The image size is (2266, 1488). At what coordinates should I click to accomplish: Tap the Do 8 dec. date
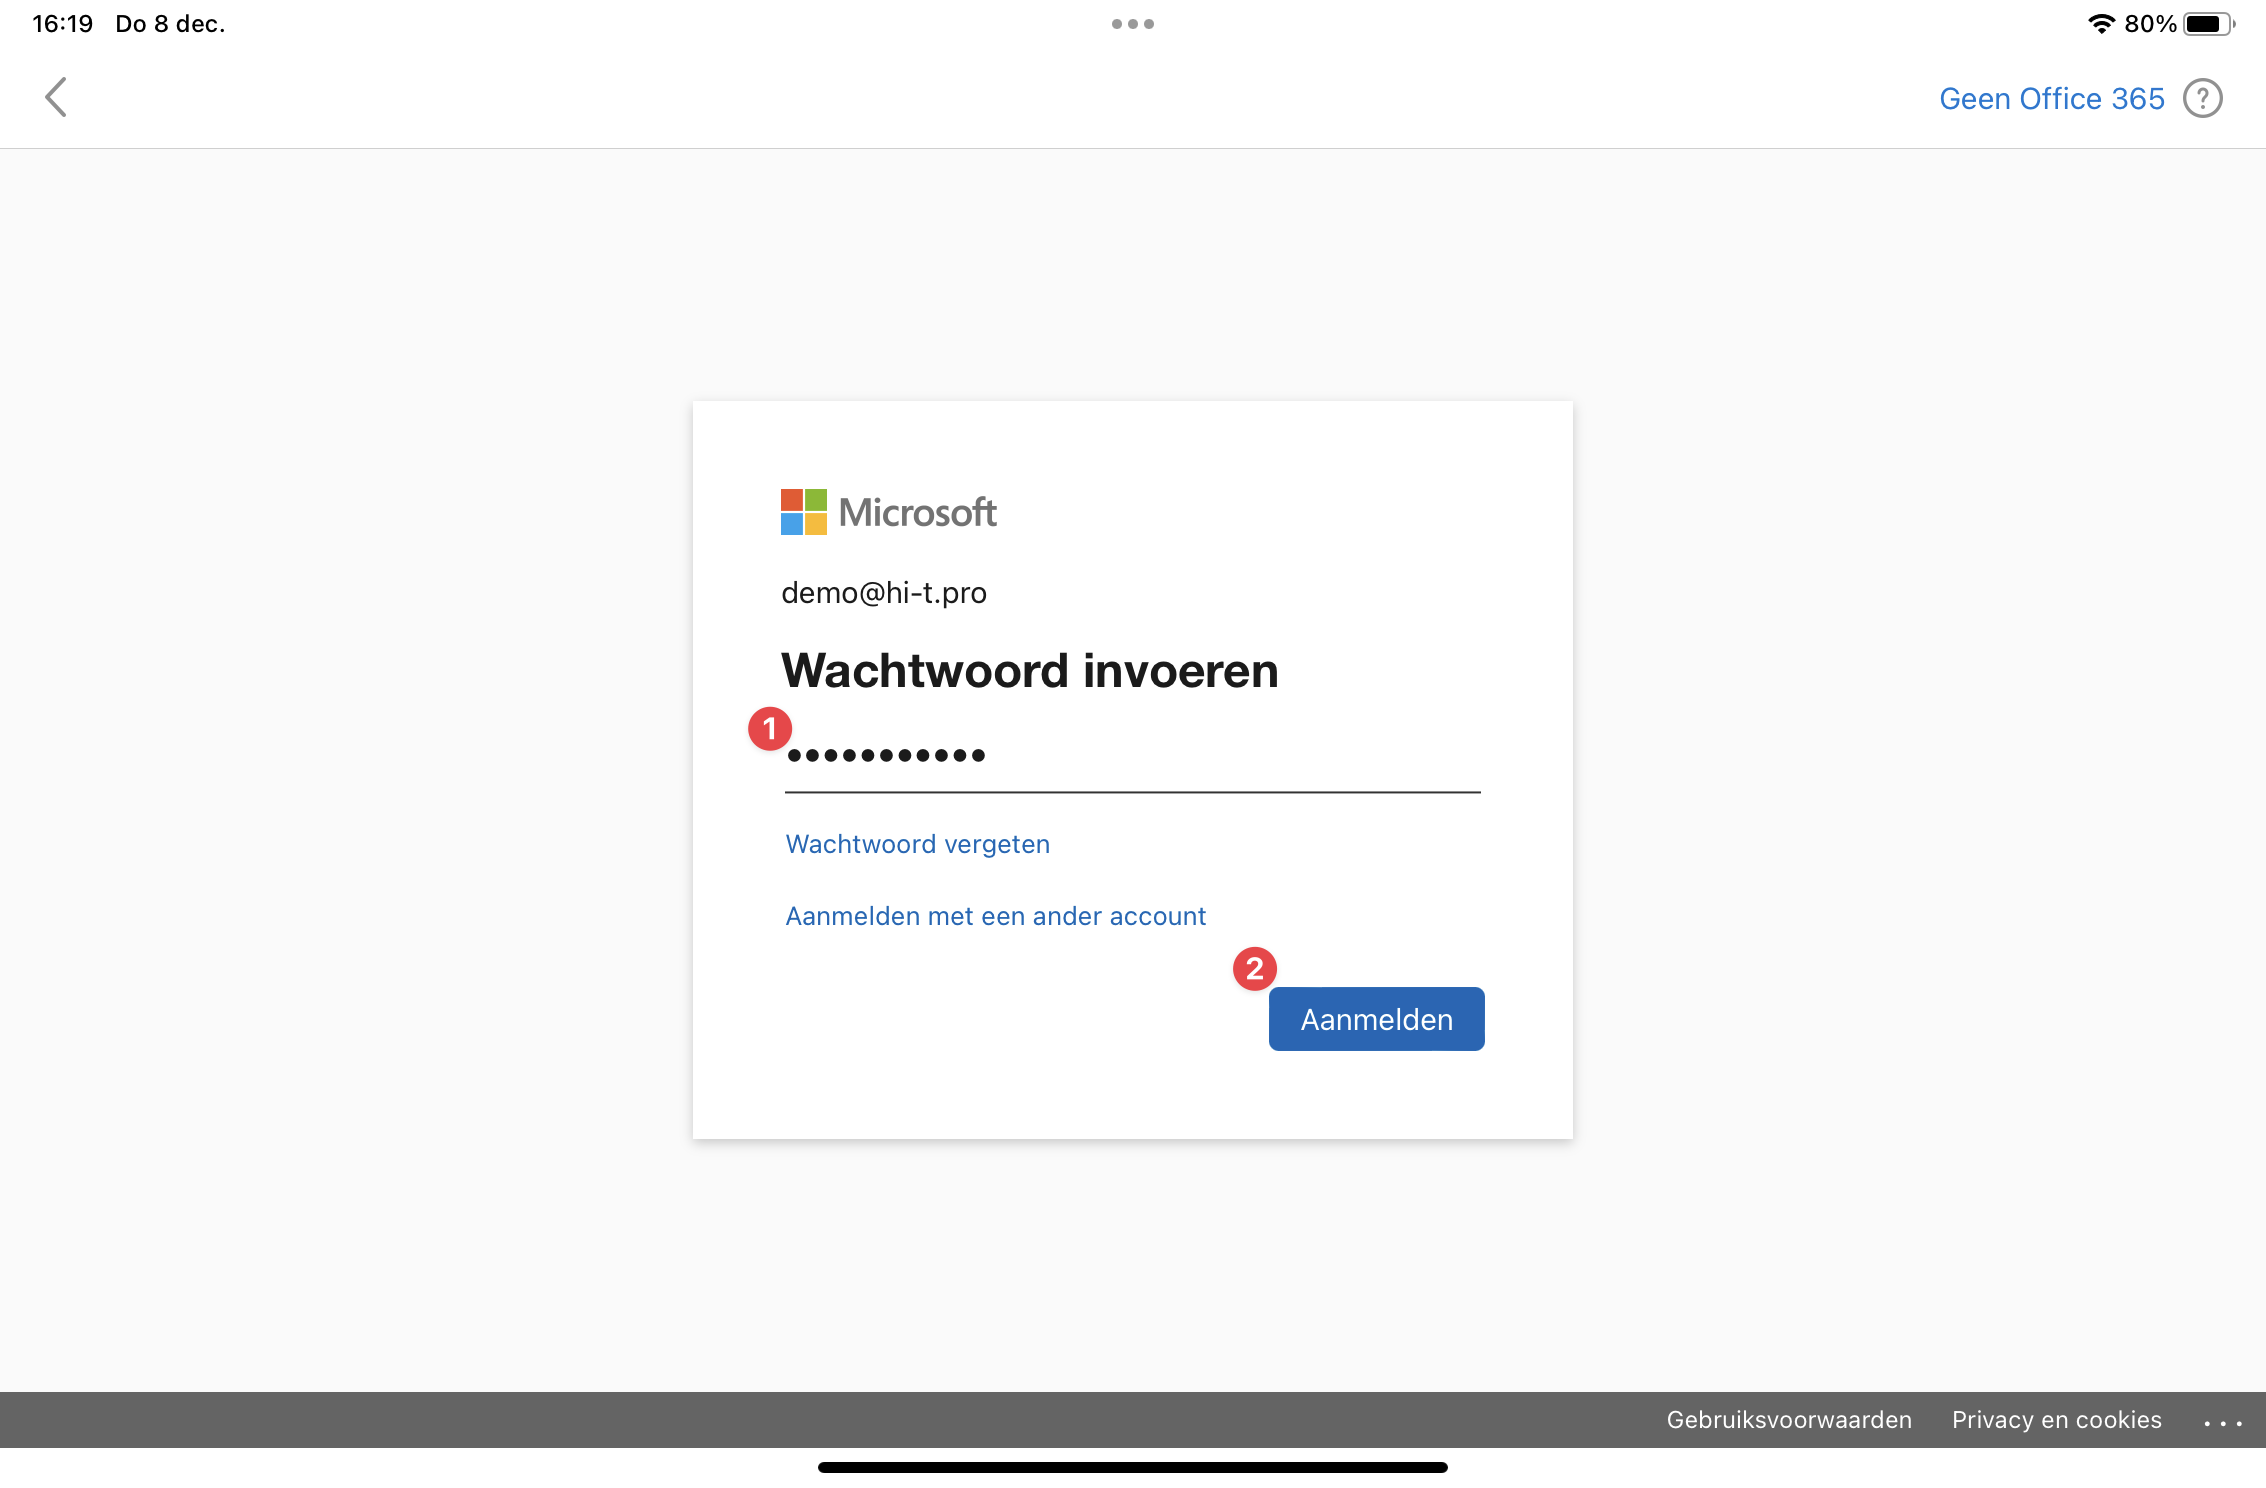170,24
